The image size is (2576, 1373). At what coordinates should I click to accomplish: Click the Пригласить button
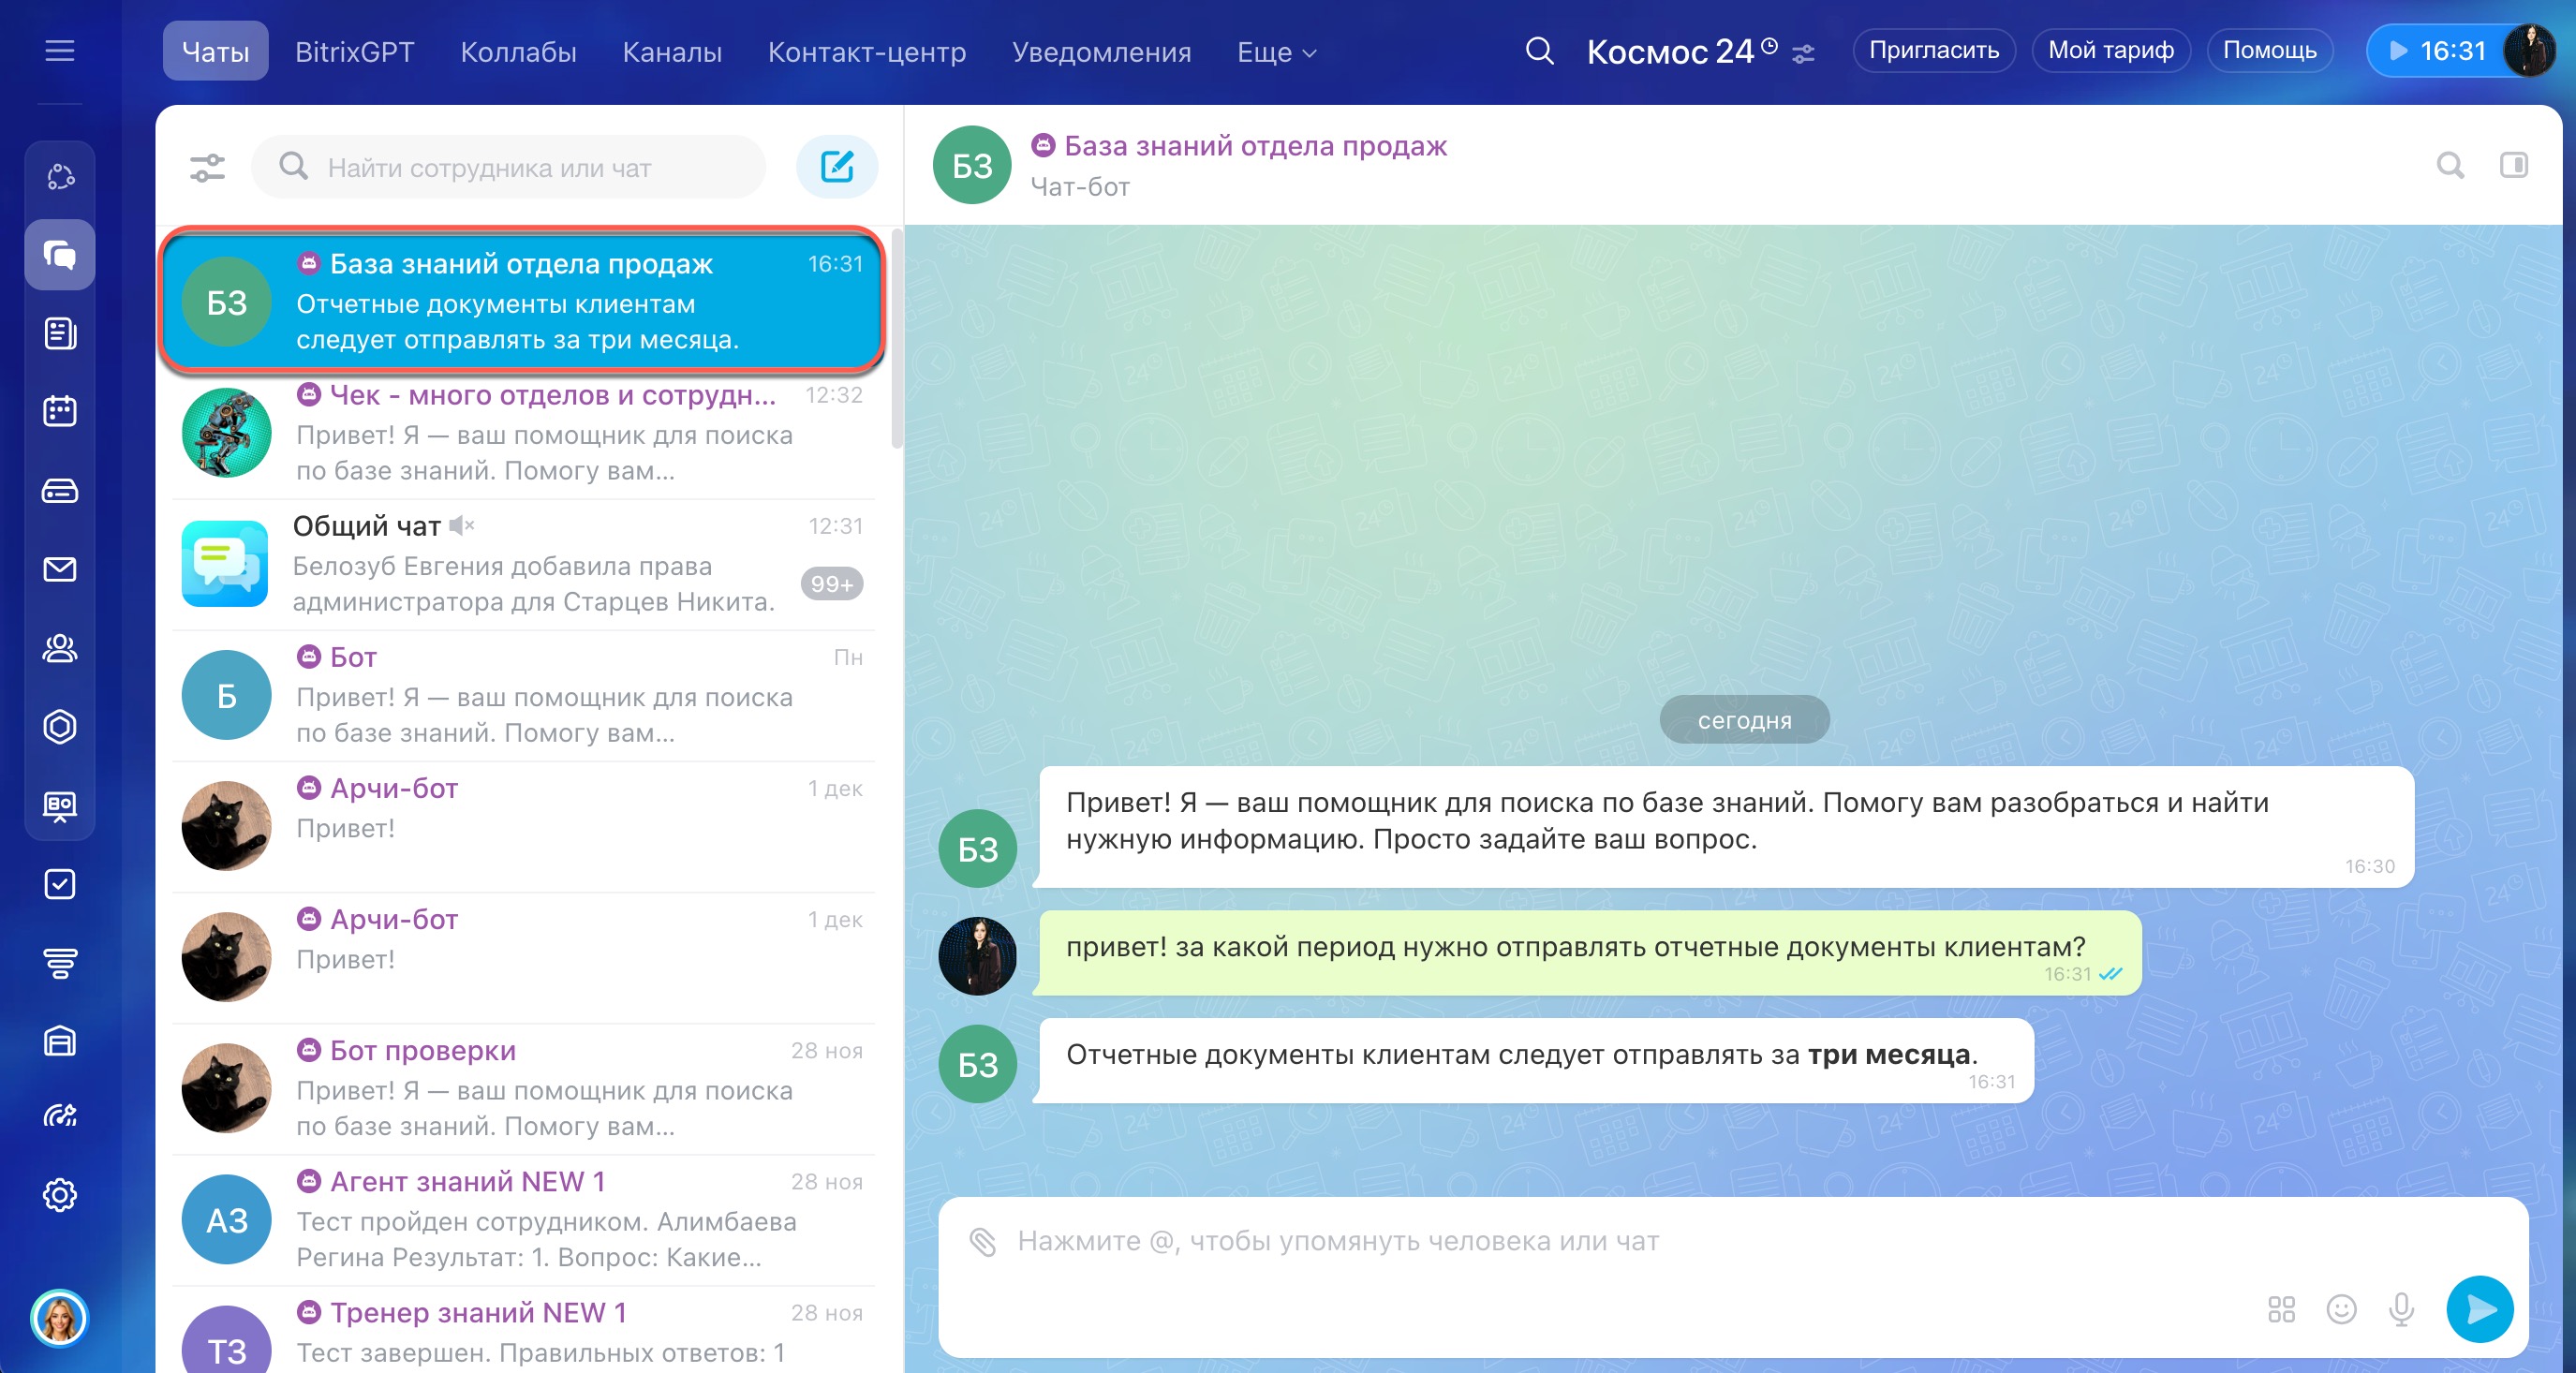pyautogui.click(x=1933, y=50)
